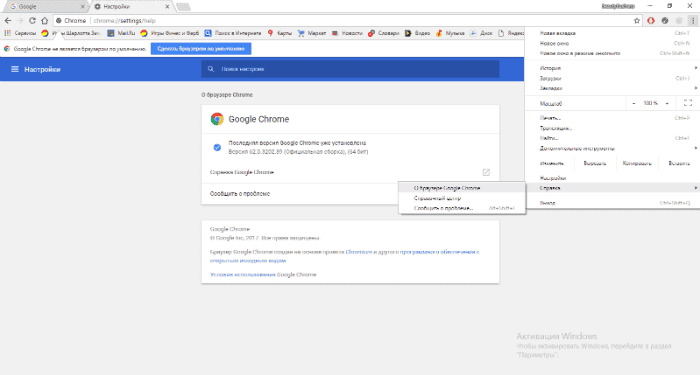Close the Настройки tab
The height and width of the screenshot is (375, 700).
coord(167,7)
